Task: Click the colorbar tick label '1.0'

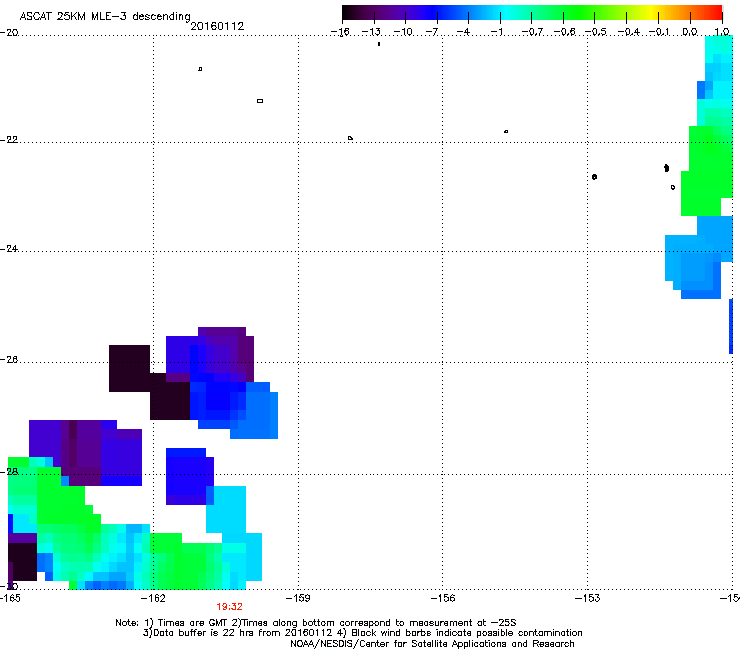Action: (x=722, y=32)
